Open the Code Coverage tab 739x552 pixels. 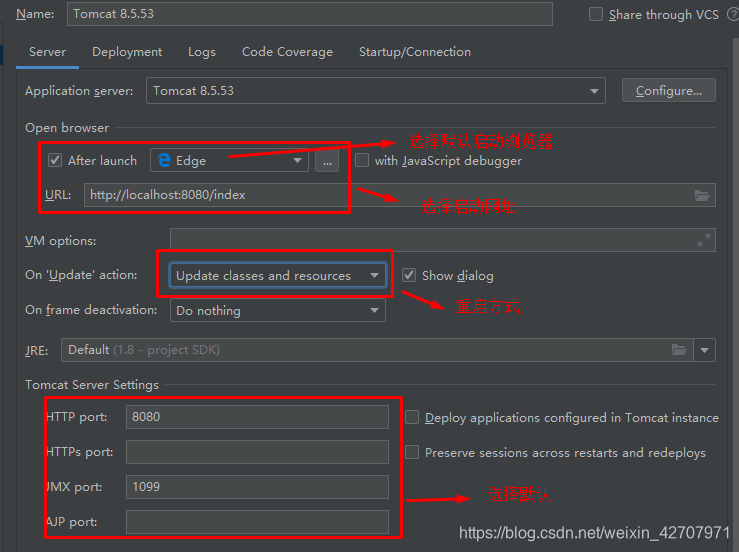[287, 52]
